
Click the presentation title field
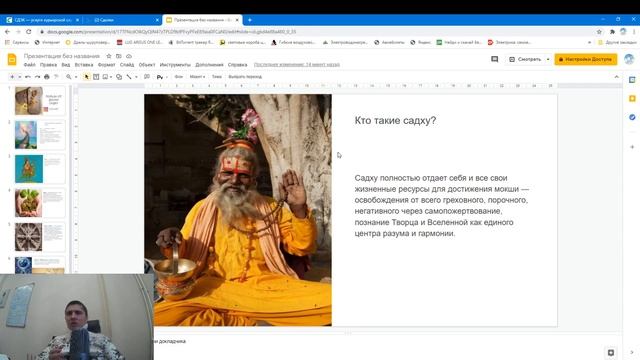(x=62, y=56)
